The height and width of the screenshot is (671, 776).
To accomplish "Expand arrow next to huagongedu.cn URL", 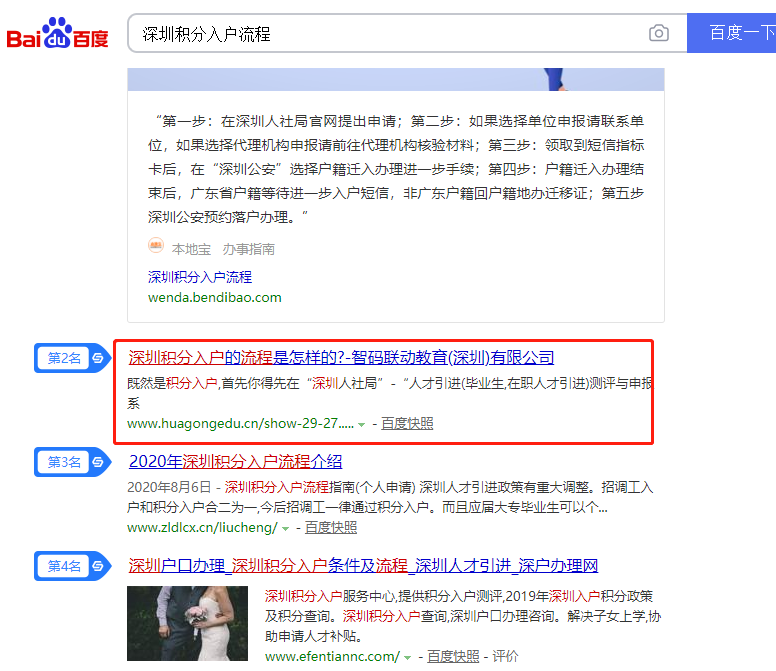I will point(361,425).
